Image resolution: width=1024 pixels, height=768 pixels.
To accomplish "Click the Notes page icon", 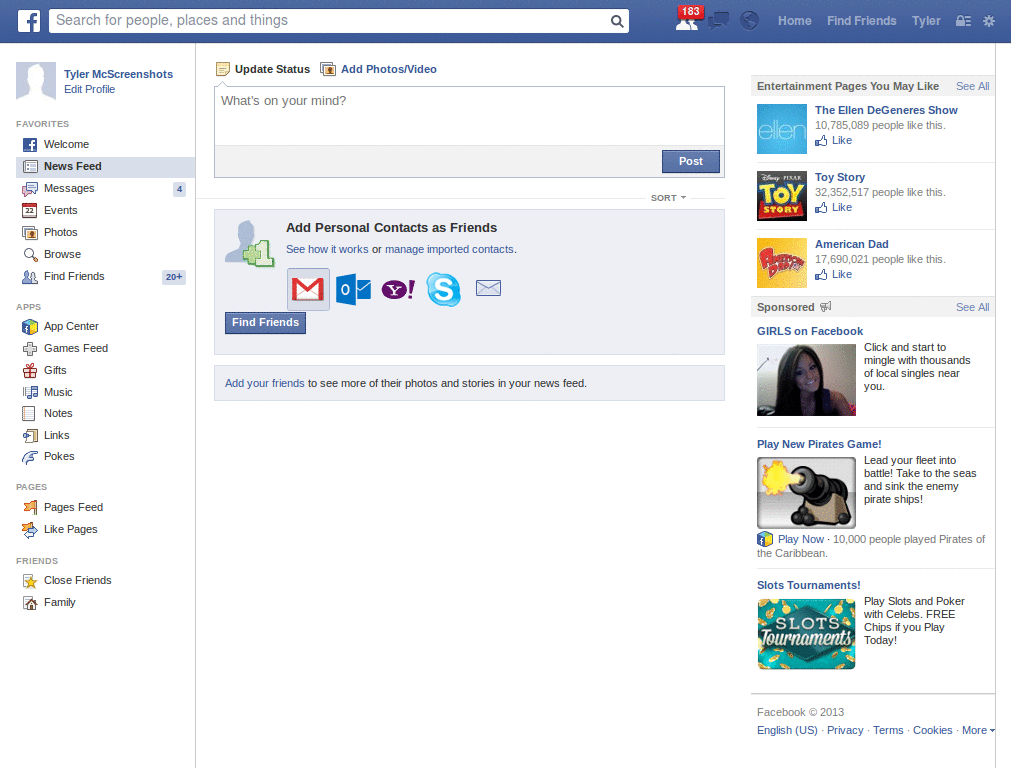I will (29, 413).
